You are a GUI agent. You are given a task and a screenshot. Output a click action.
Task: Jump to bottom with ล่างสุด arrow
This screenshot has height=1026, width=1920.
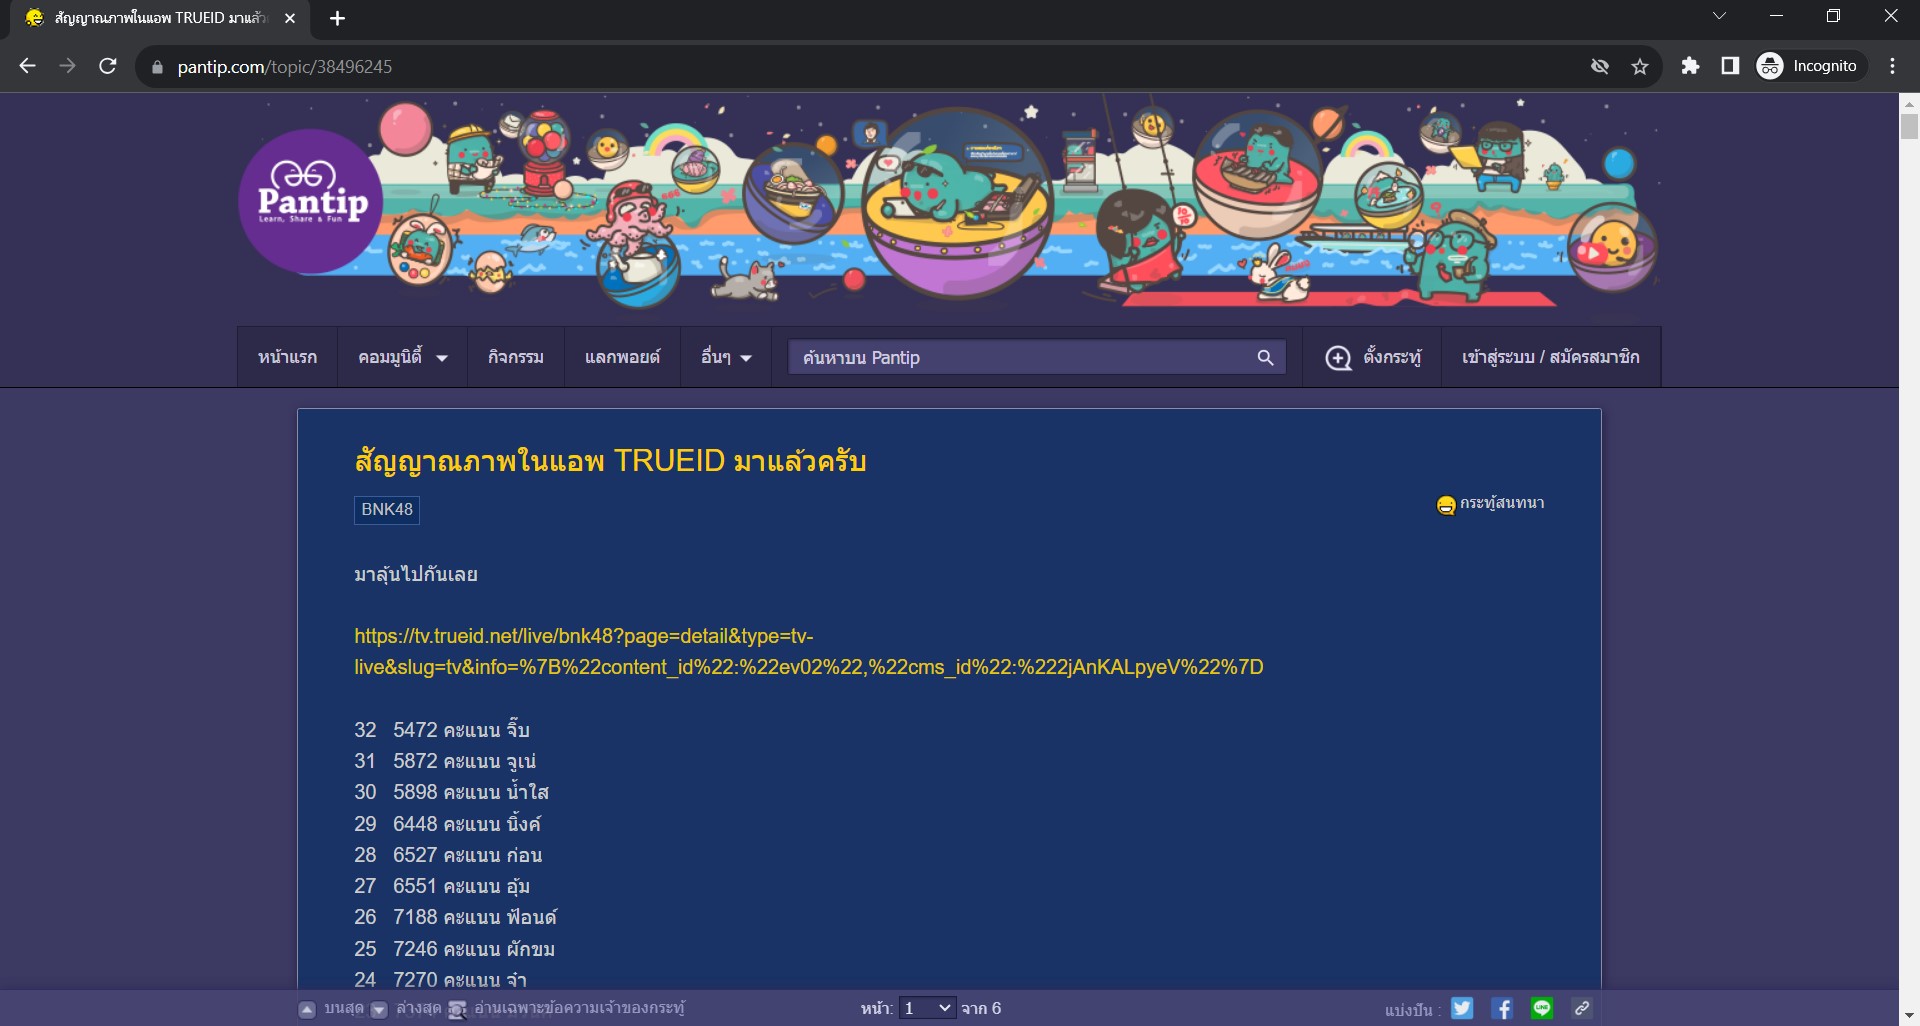click(379, 1009)
